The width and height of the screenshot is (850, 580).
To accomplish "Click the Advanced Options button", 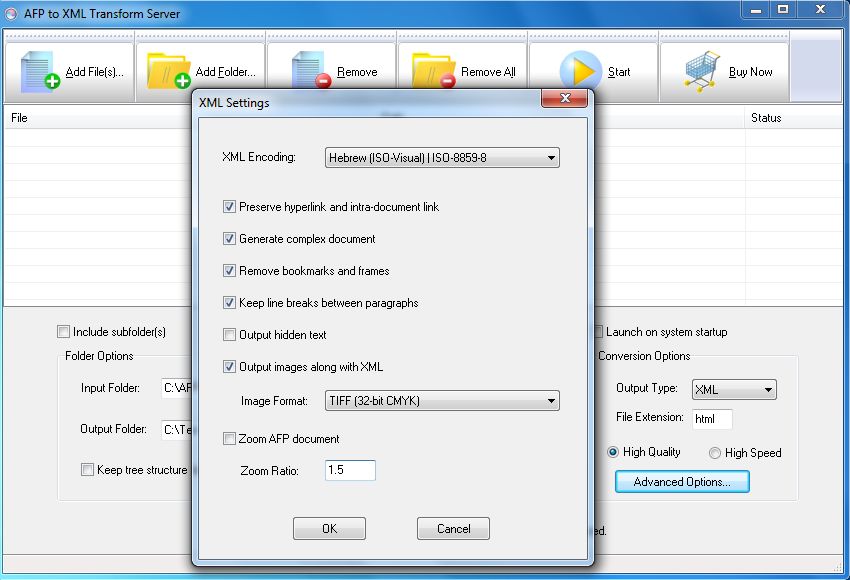I will pyautogui.click(x=682, y=482).
